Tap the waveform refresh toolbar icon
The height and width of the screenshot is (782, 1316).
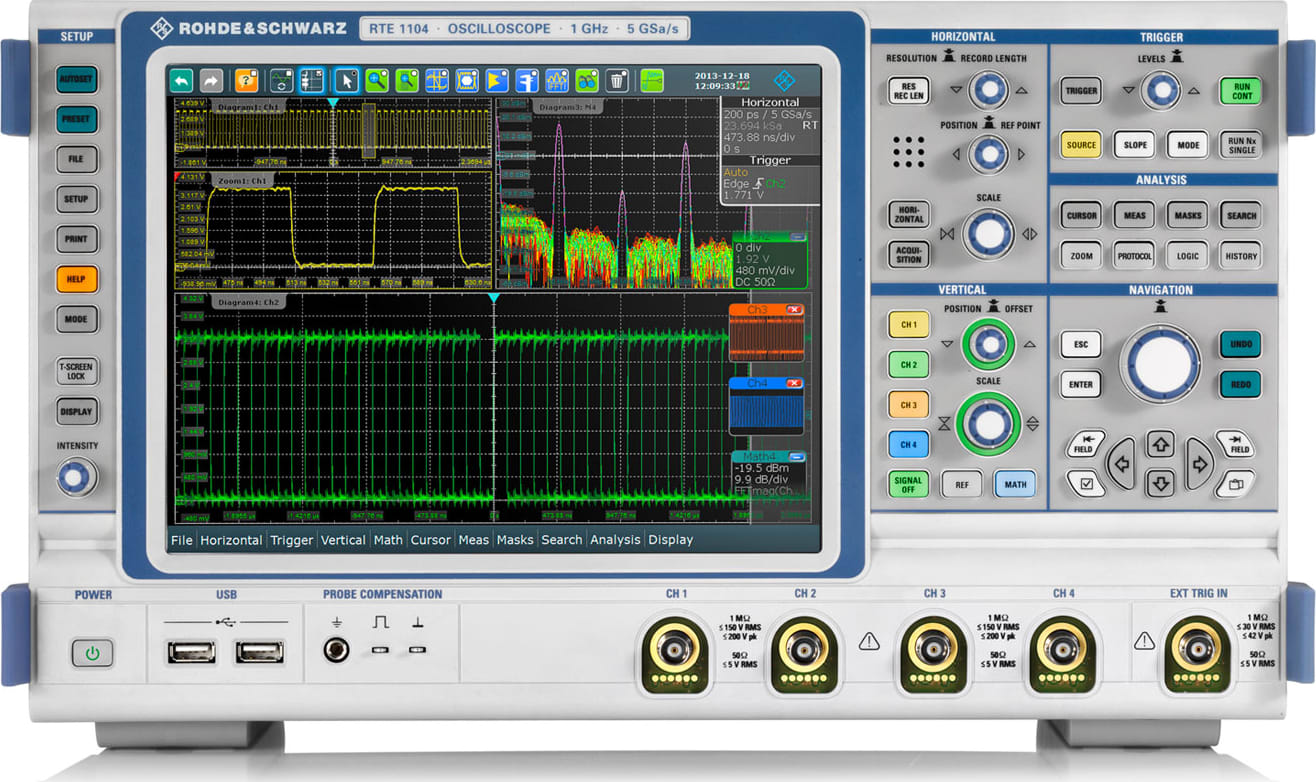pos(281,80)
